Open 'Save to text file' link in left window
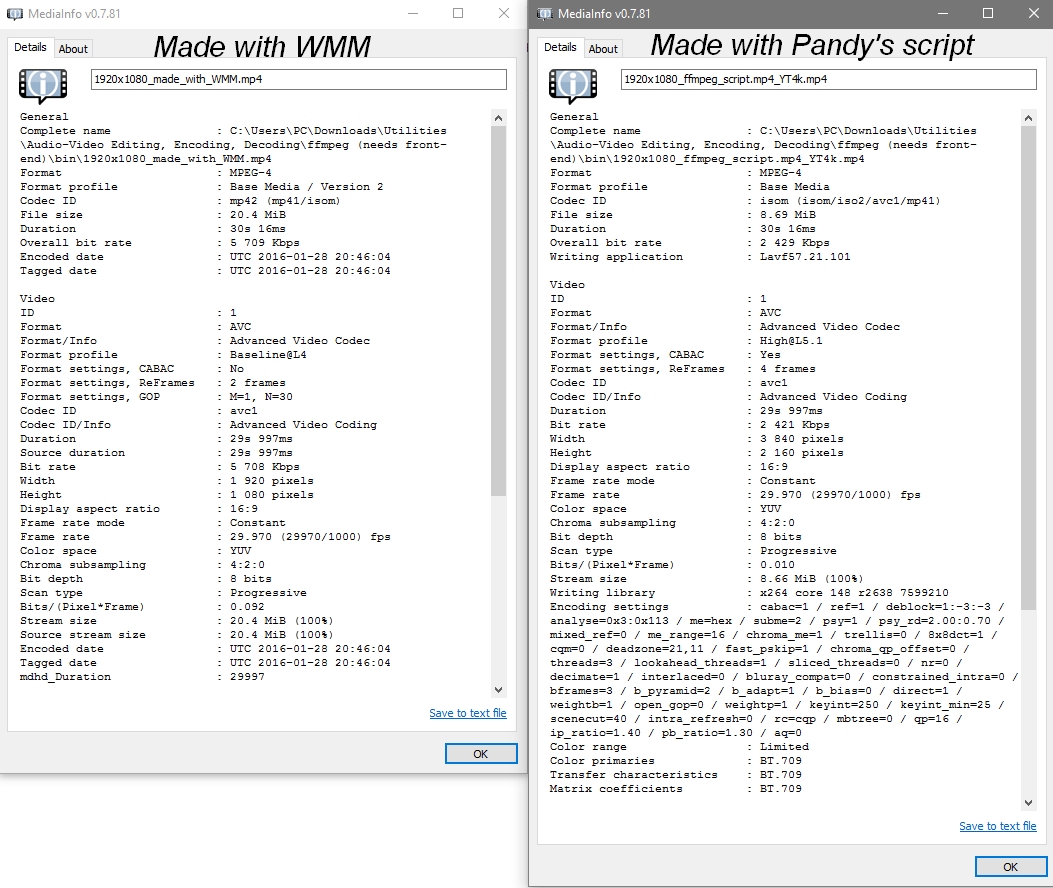Screen dimensions: 1053x888 [x=468, y=713]
